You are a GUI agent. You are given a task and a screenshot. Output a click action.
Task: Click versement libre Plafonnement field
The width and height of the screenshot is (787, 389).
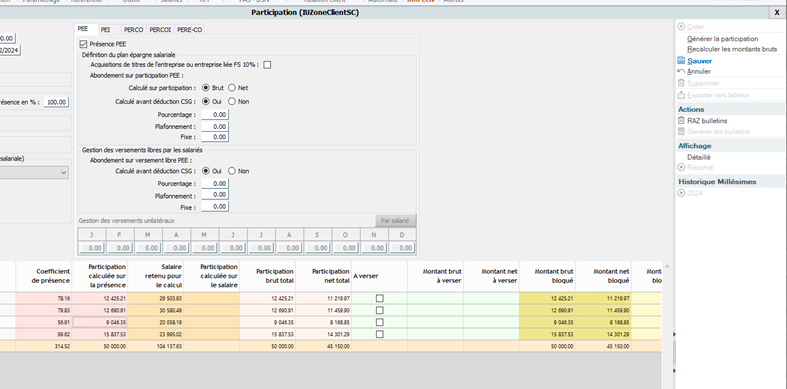pyautogui.click(x=215, y=196)
